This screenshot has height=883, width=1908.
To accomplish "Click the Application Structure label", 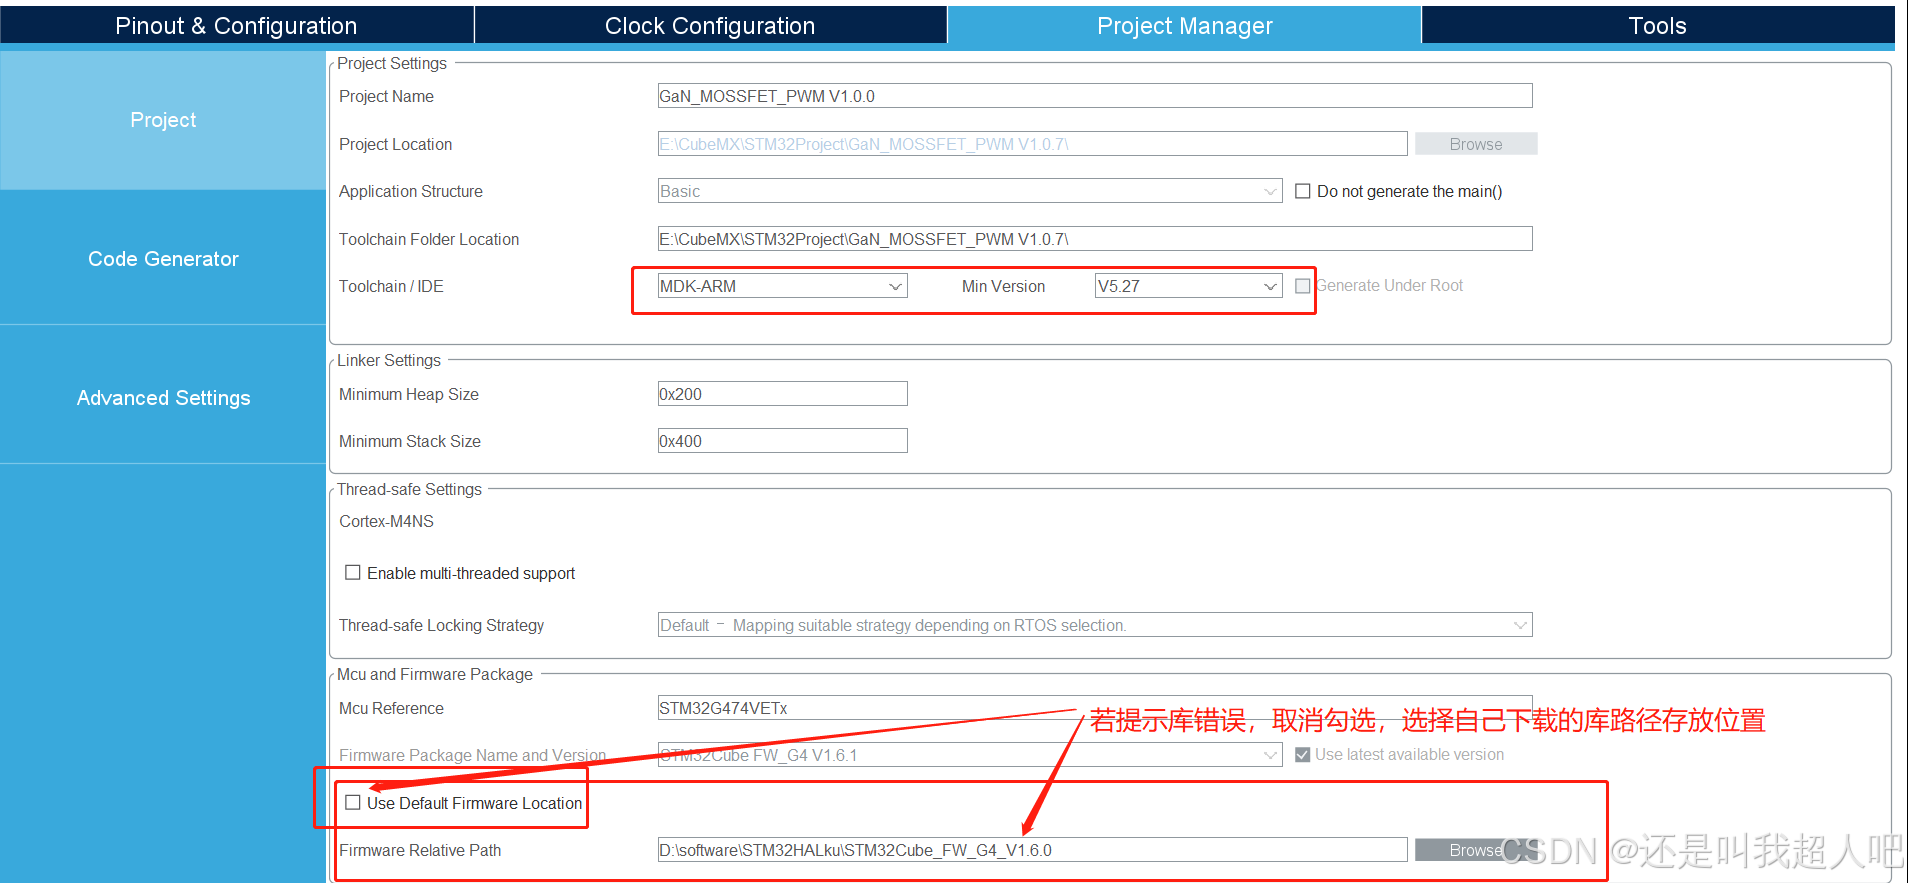I will tap(410, 191).
